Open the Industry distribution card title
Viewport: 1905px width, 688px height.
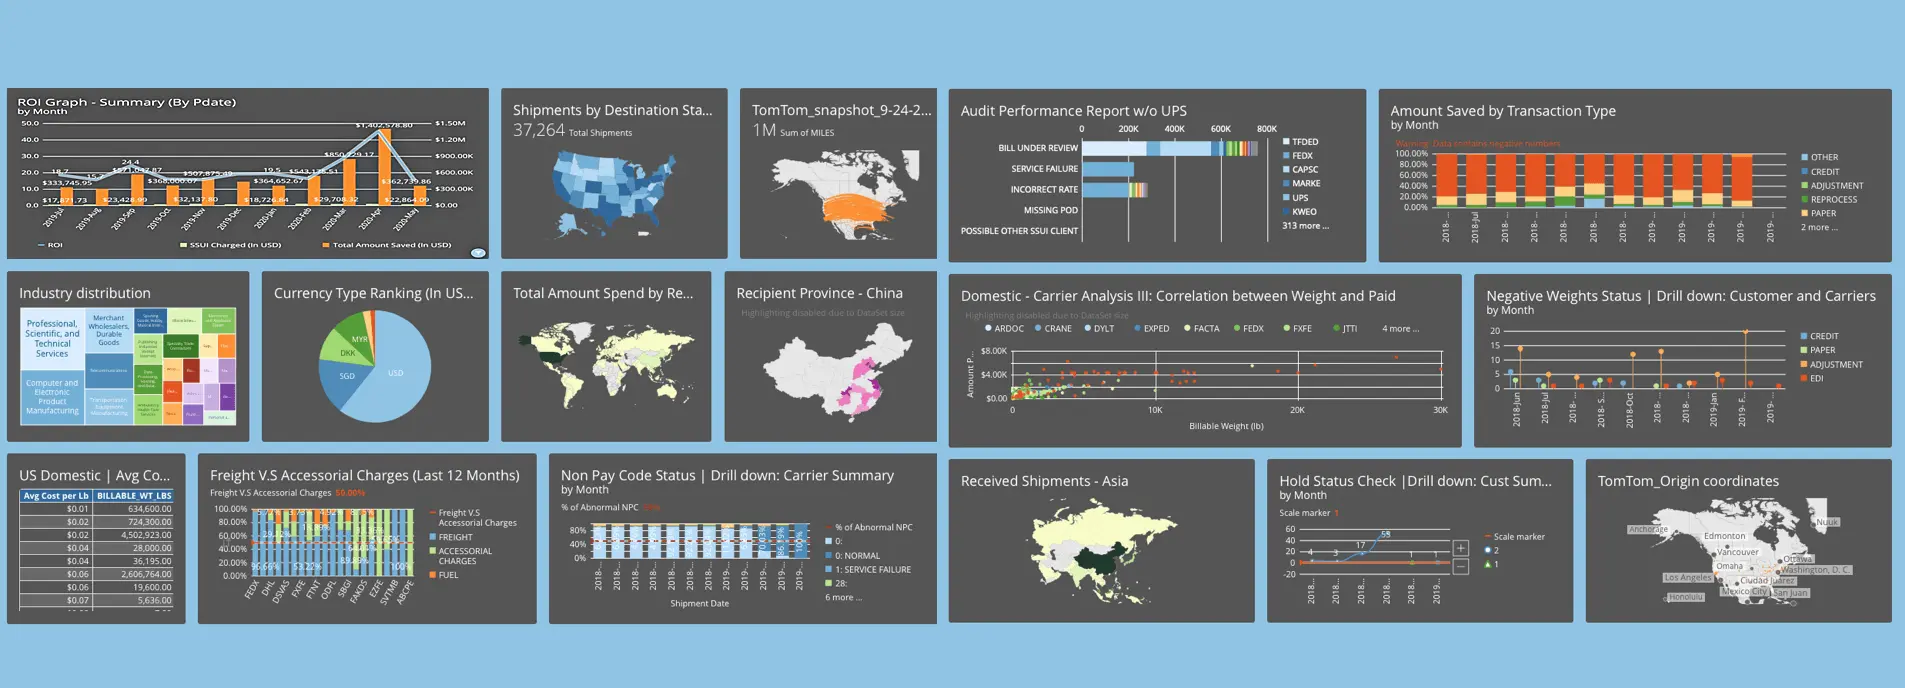pos(85,293)
